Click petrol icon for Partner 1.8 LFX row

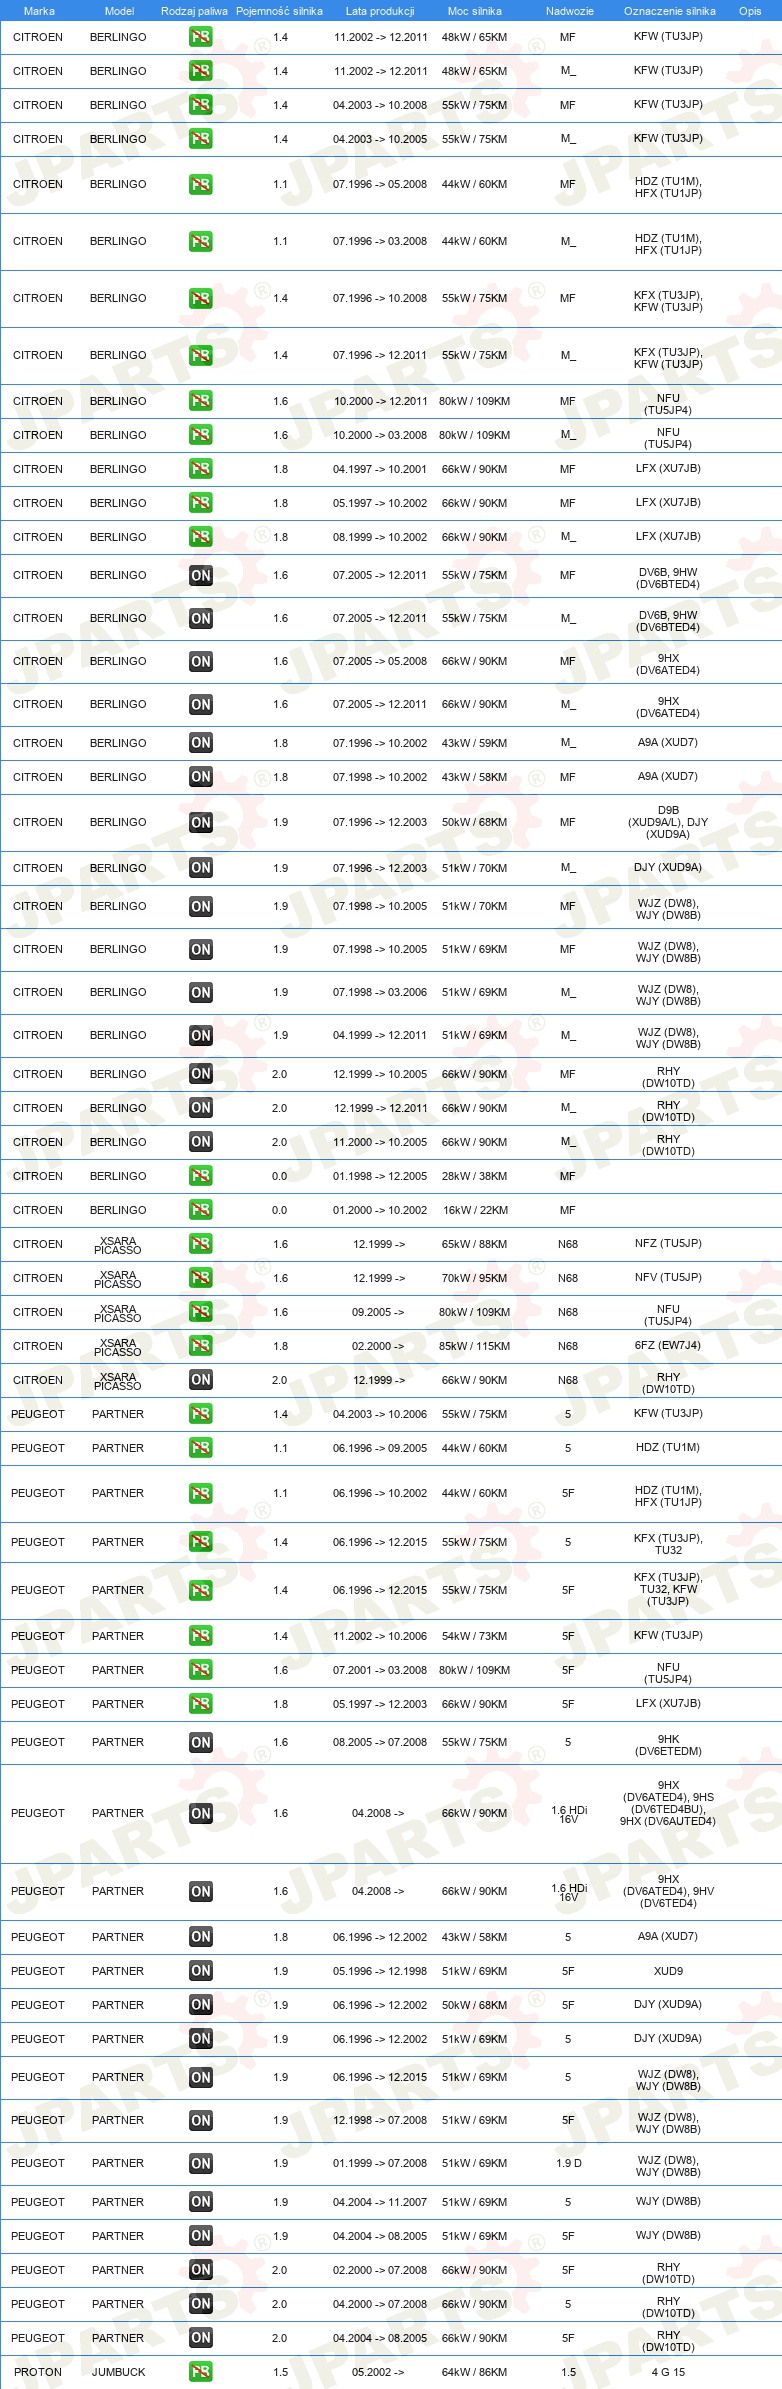[200, 1703]
